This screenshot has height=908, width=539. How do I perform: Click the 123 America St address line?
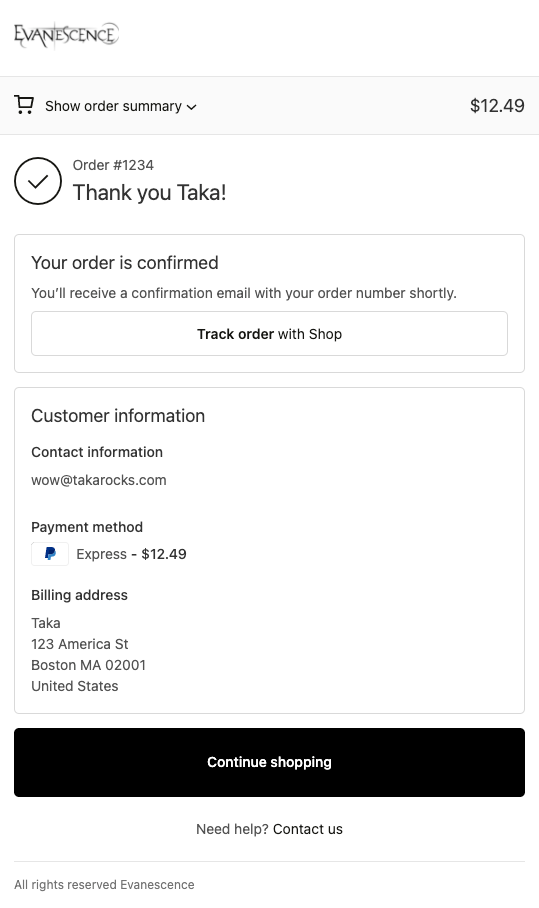(80, 644)
